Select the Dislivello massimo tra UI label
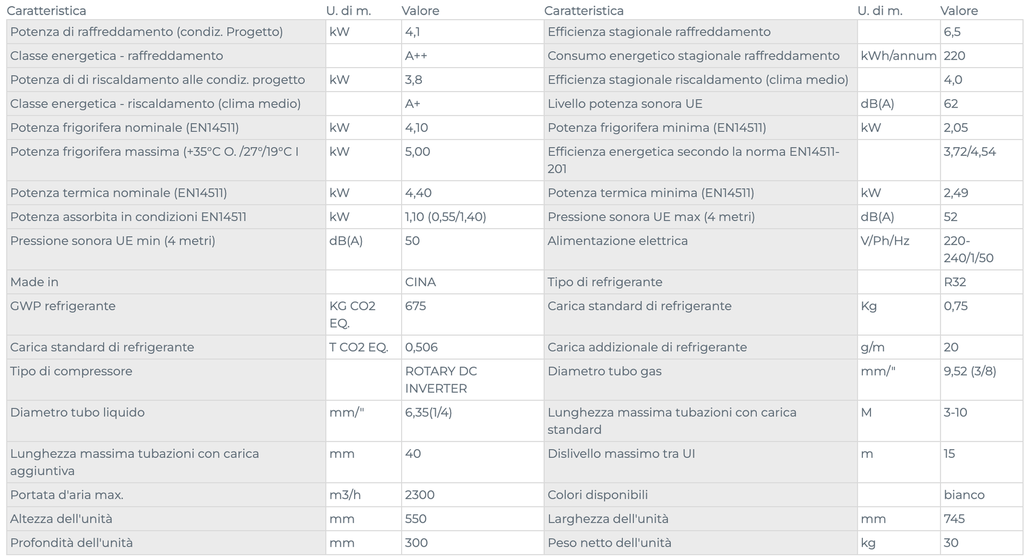 621,453
